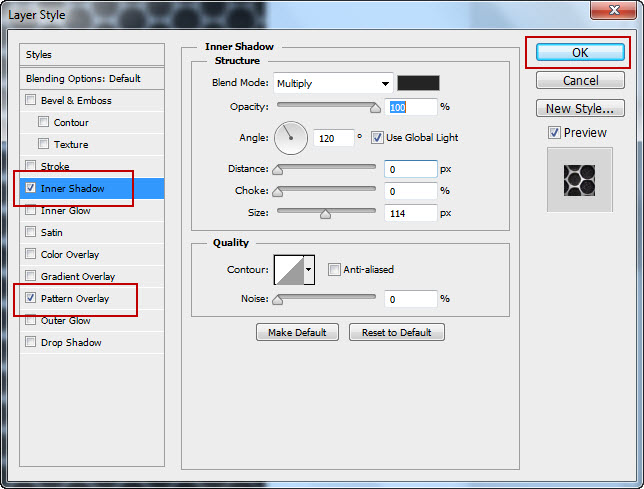Image resolution: width=644 pixels, height=489 pixels.
Task: Open the Contour picker dropdown arrow
Action: click(x=309, y=269)
